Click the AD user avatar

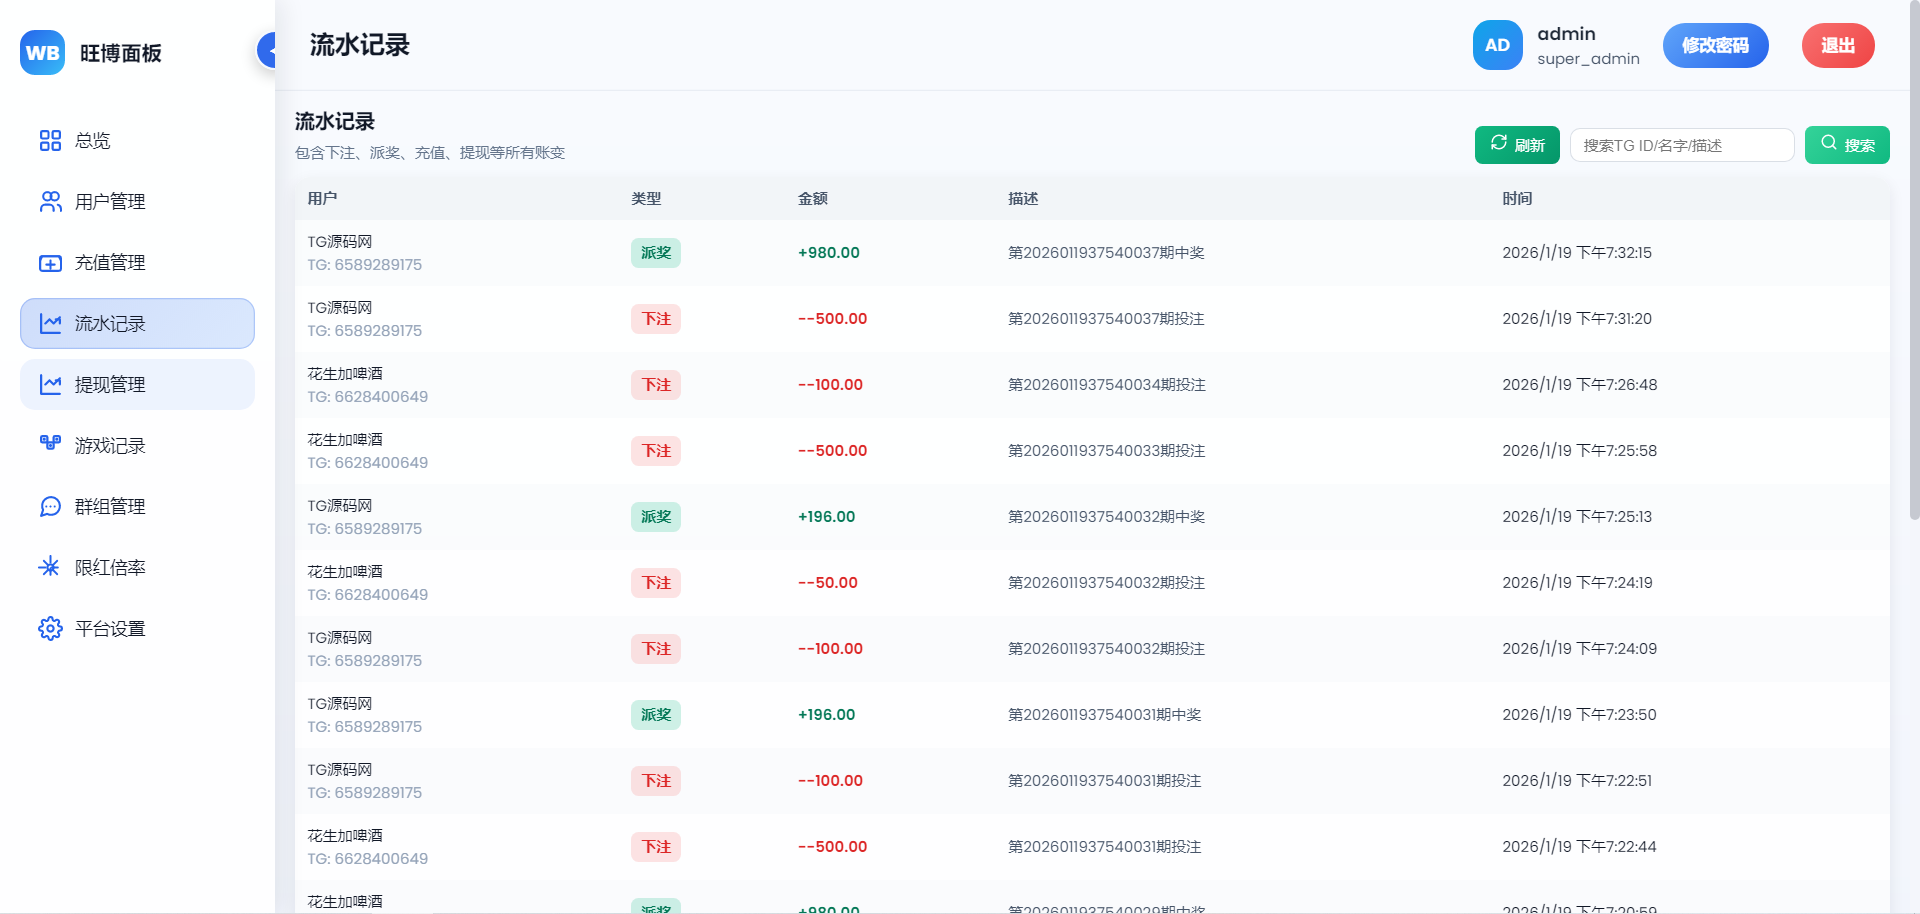1497,46
